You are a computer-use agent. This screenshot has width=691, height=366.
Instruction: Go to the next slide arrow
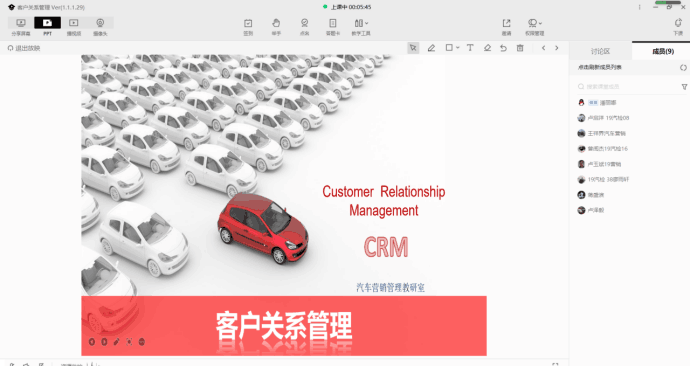click(x=557, y=48)
